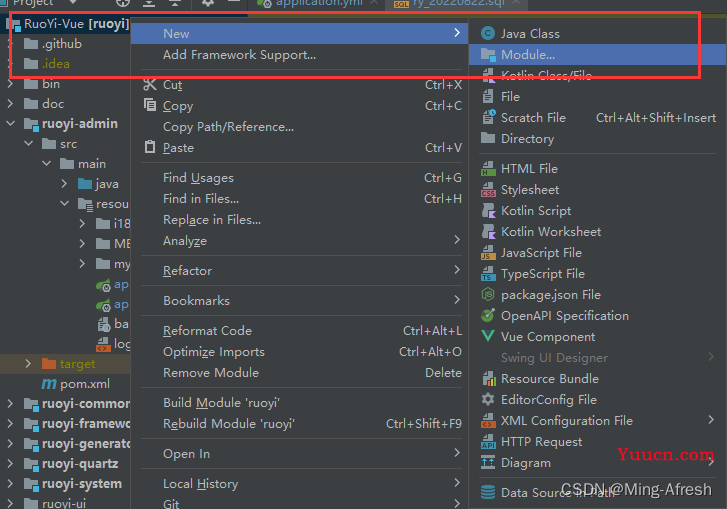The image size is (727, 509).
Task: Select the ruoyi-quartz module in tree
Action: tap(79, 464)
